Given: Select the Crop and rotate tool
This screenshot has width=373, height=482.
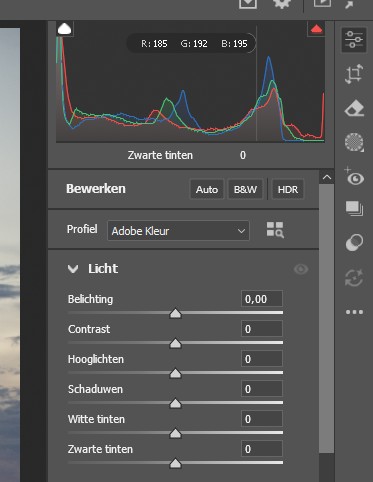Looking at the screenshot, I should (354, 74).
